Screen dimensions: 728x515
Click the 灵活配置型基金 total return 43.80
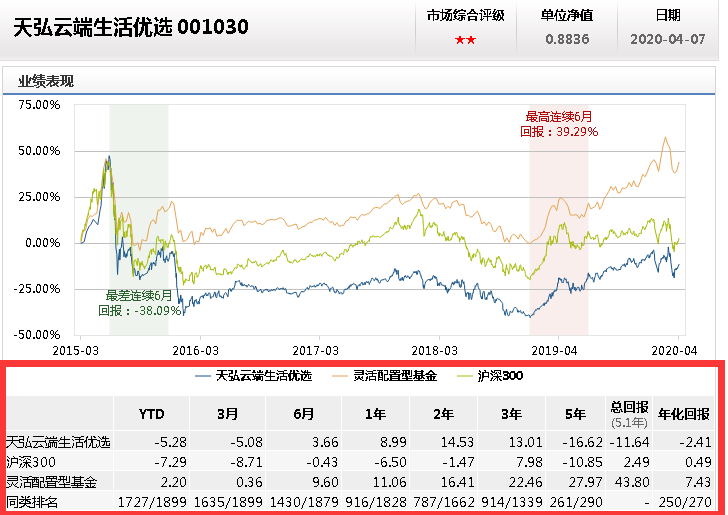coord(632,482)
